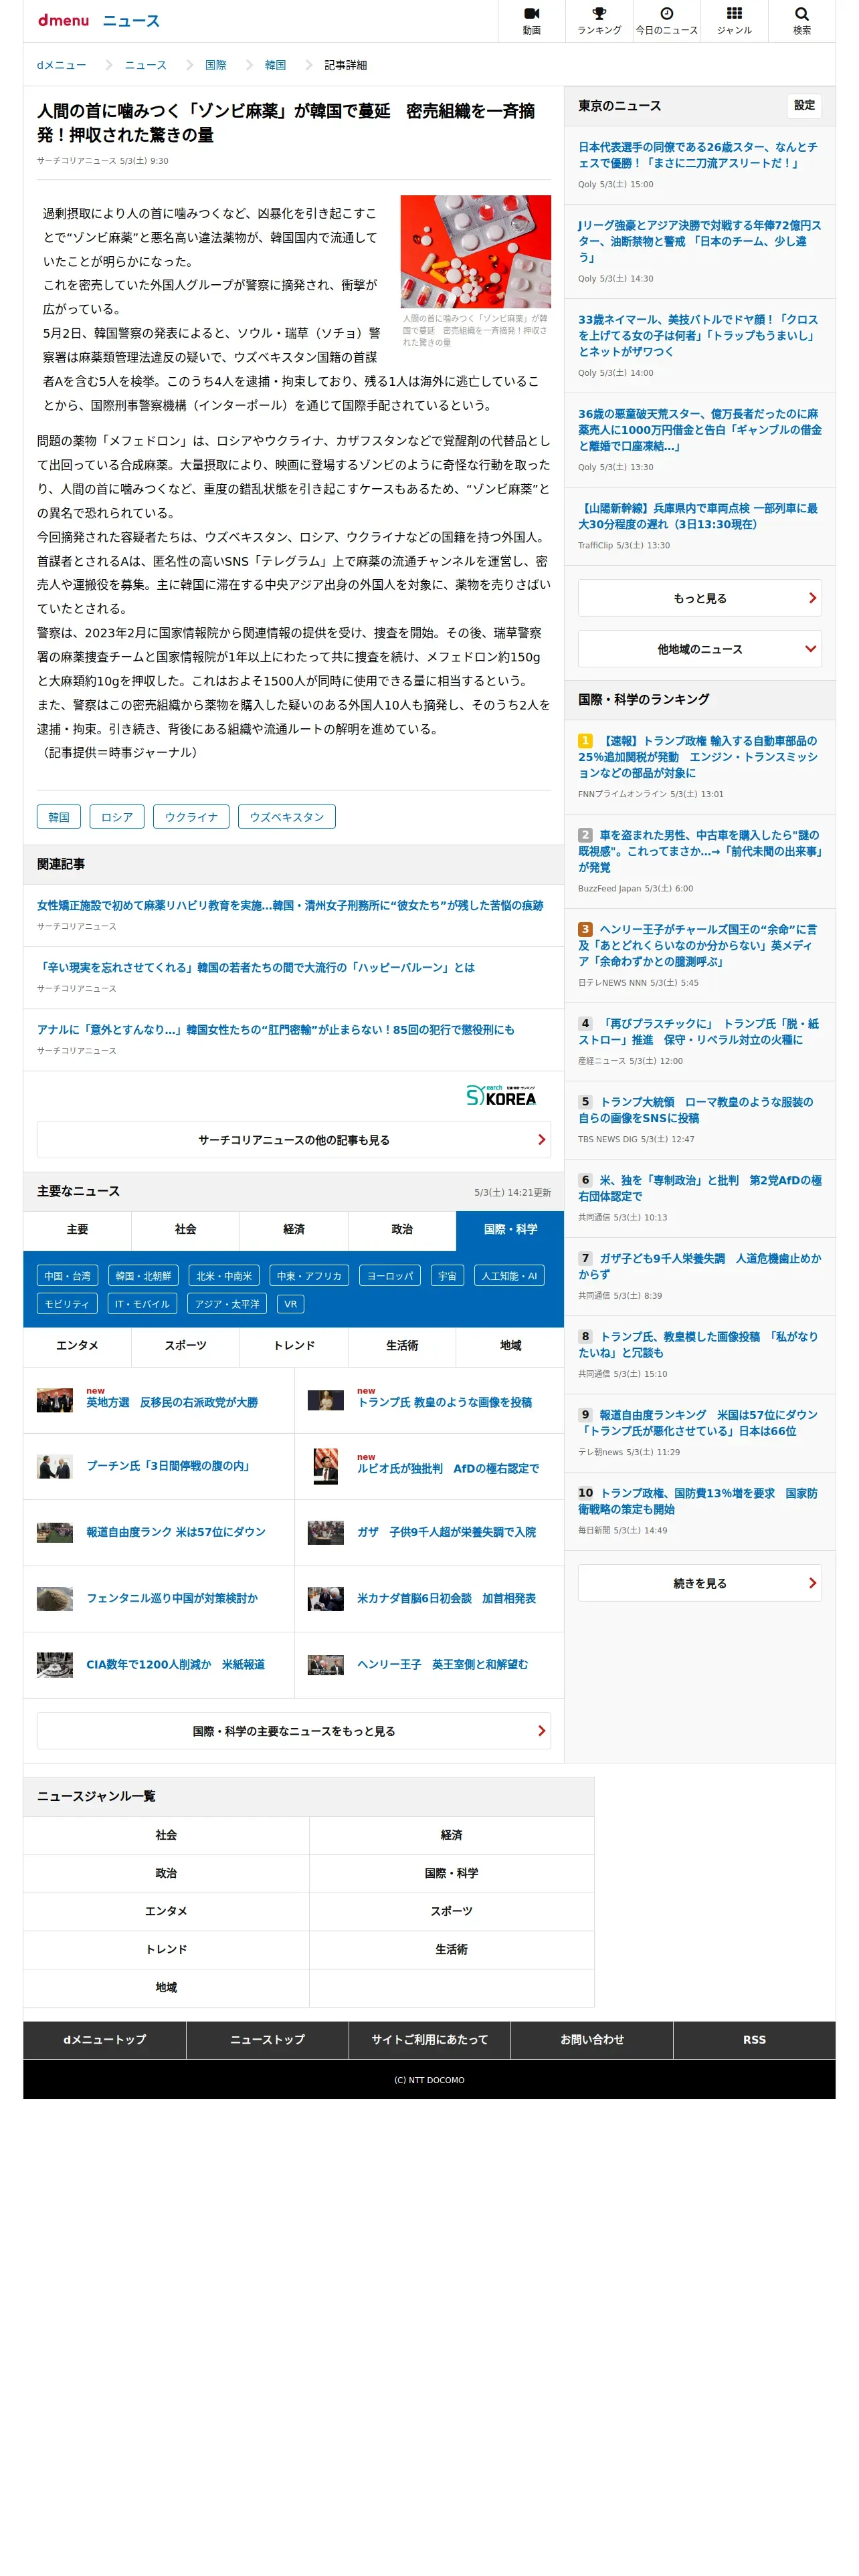Click the 設定 button
Screen dimensions: 859x2576
[804, 105]
